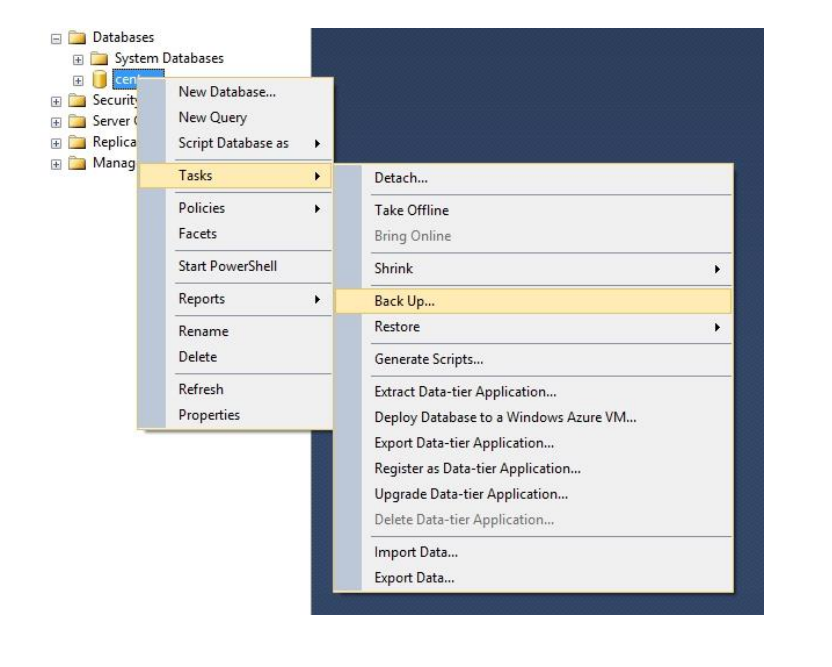Click the Replication folder icon
The image size is (832, 667).
click(77, 142)
